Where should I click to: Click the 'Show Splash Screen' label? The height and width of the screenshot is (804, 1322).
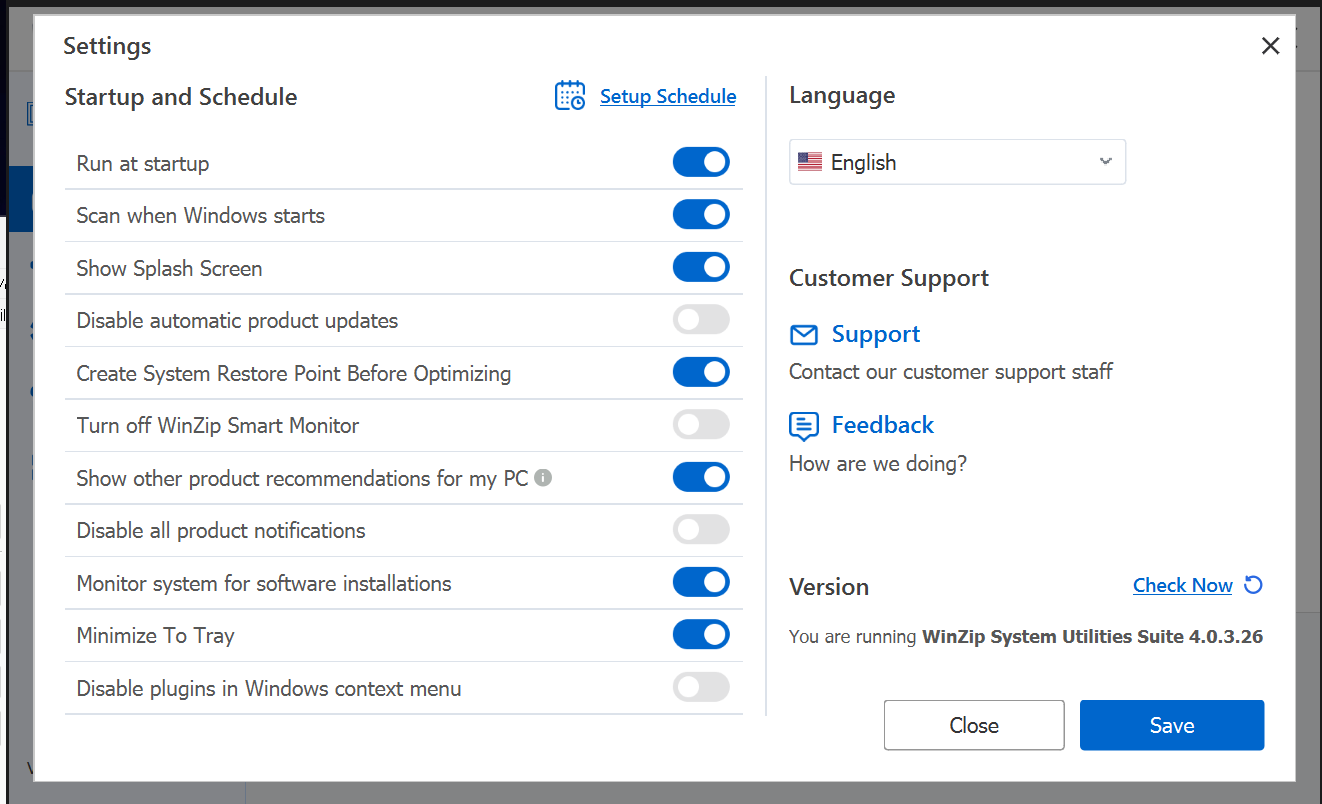point(170,269)
